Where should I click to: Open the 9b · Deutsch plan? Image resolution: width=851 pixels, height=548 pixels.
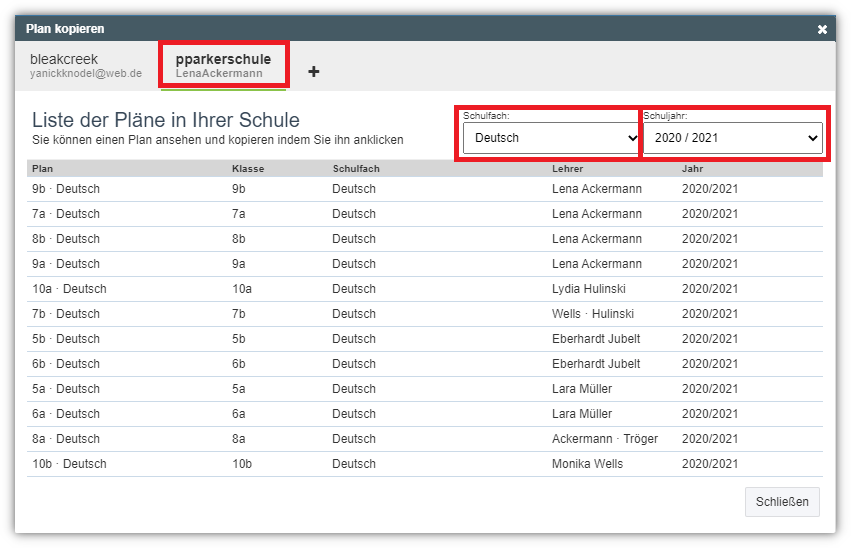(x=425, y=189)
